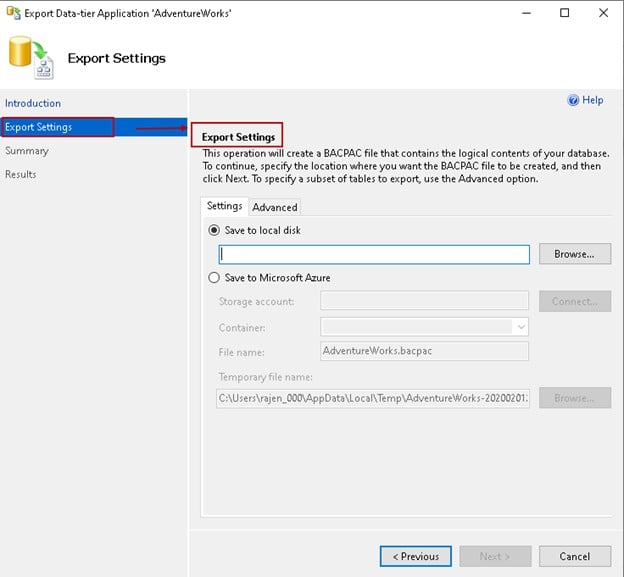Browse for local disk save location
624x577 pixels.
[574, 254]
